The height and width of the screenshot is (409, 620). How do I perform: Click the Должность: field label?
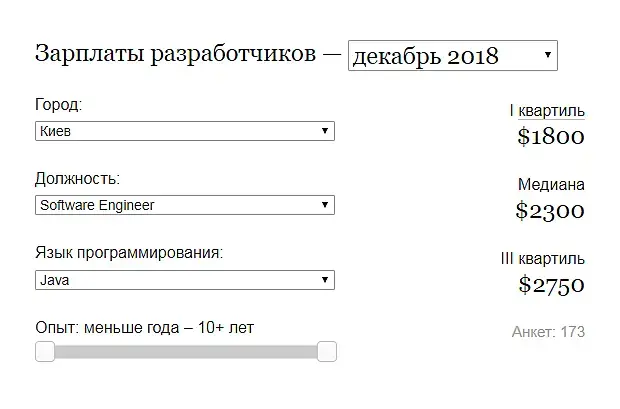pyautogui.click(x=77, y=179)
